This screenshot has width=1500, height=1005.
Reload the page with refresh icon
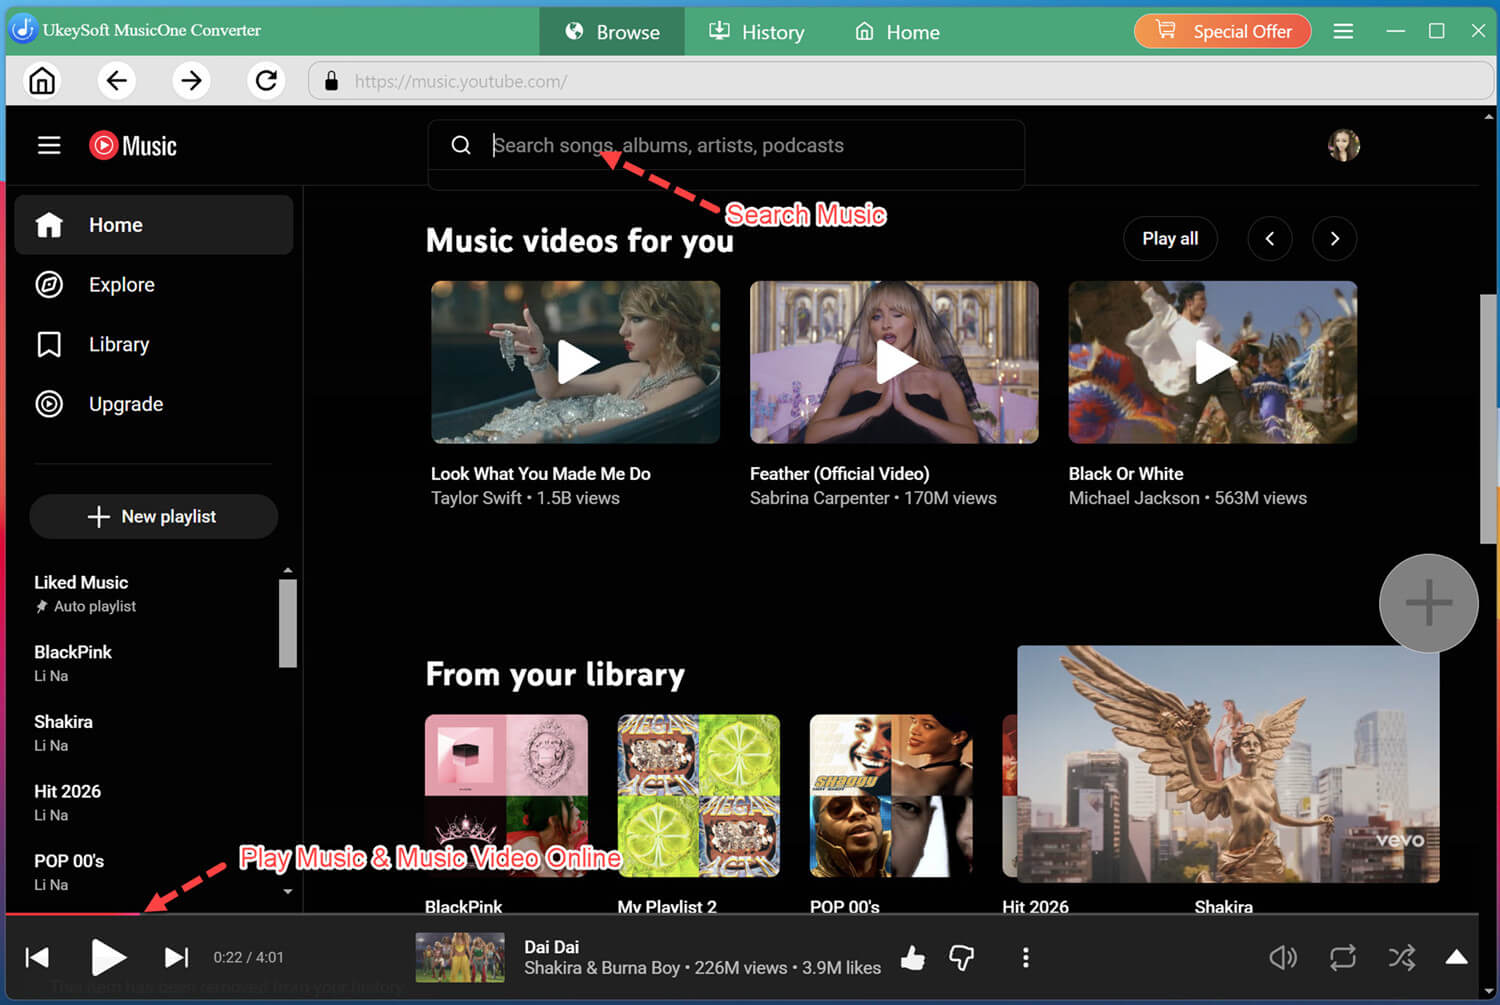266,80
